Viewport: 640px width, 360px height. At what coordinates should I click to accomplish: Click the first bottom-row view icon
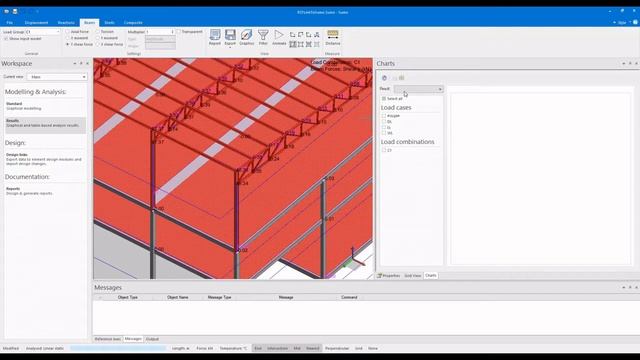(293, 44)
